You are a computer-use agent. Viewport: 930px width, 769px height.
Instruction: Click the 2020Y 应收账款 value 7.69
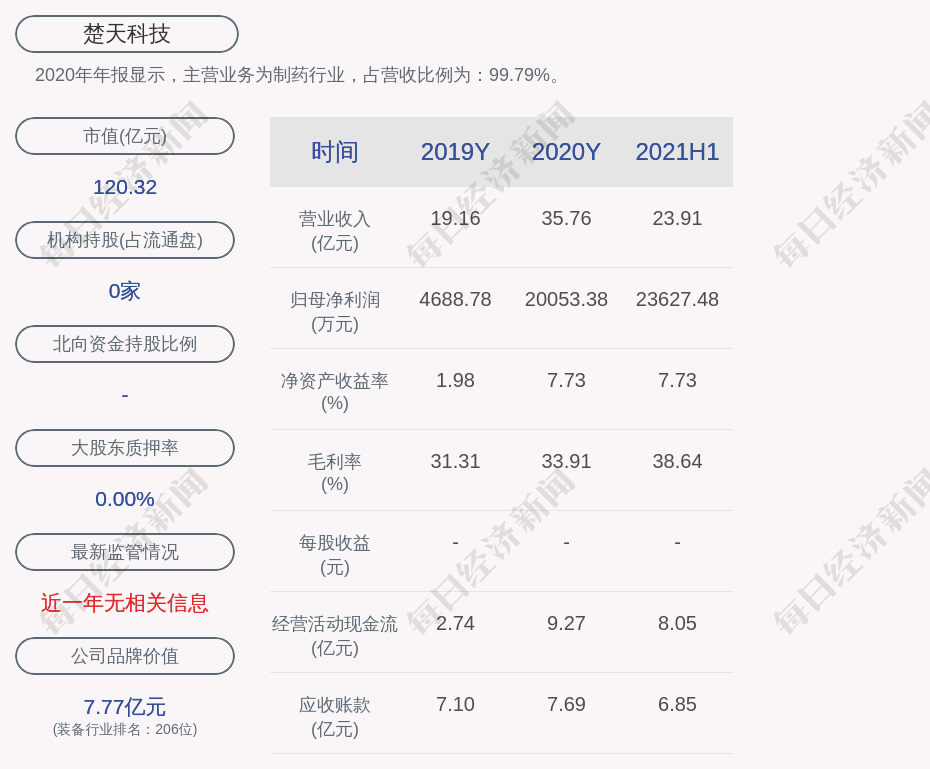tap(566, 704)
